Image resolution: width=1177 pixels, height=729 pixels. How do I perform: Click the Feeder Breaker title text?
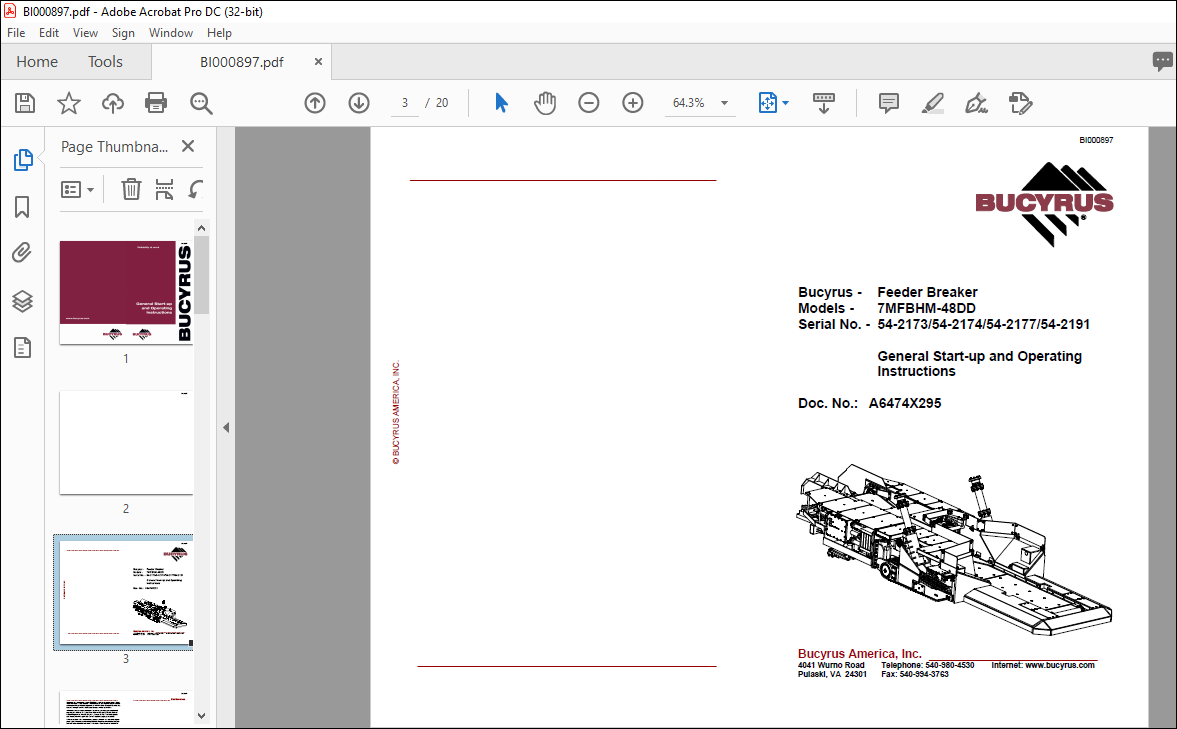927,292
